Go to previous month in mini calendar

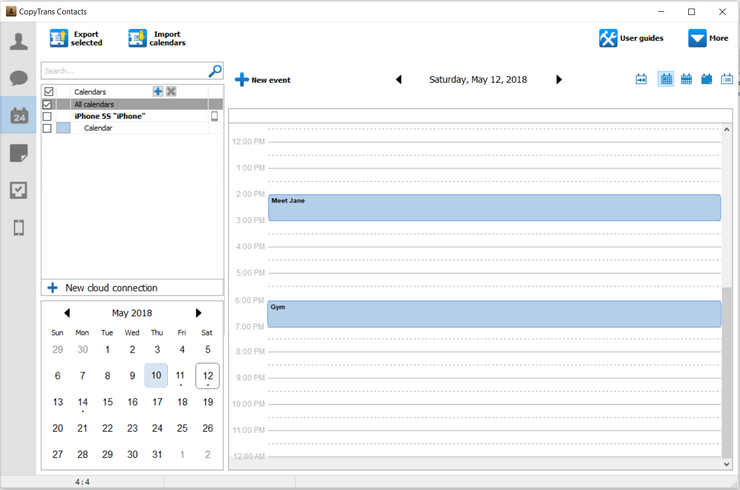click(67, 313)
